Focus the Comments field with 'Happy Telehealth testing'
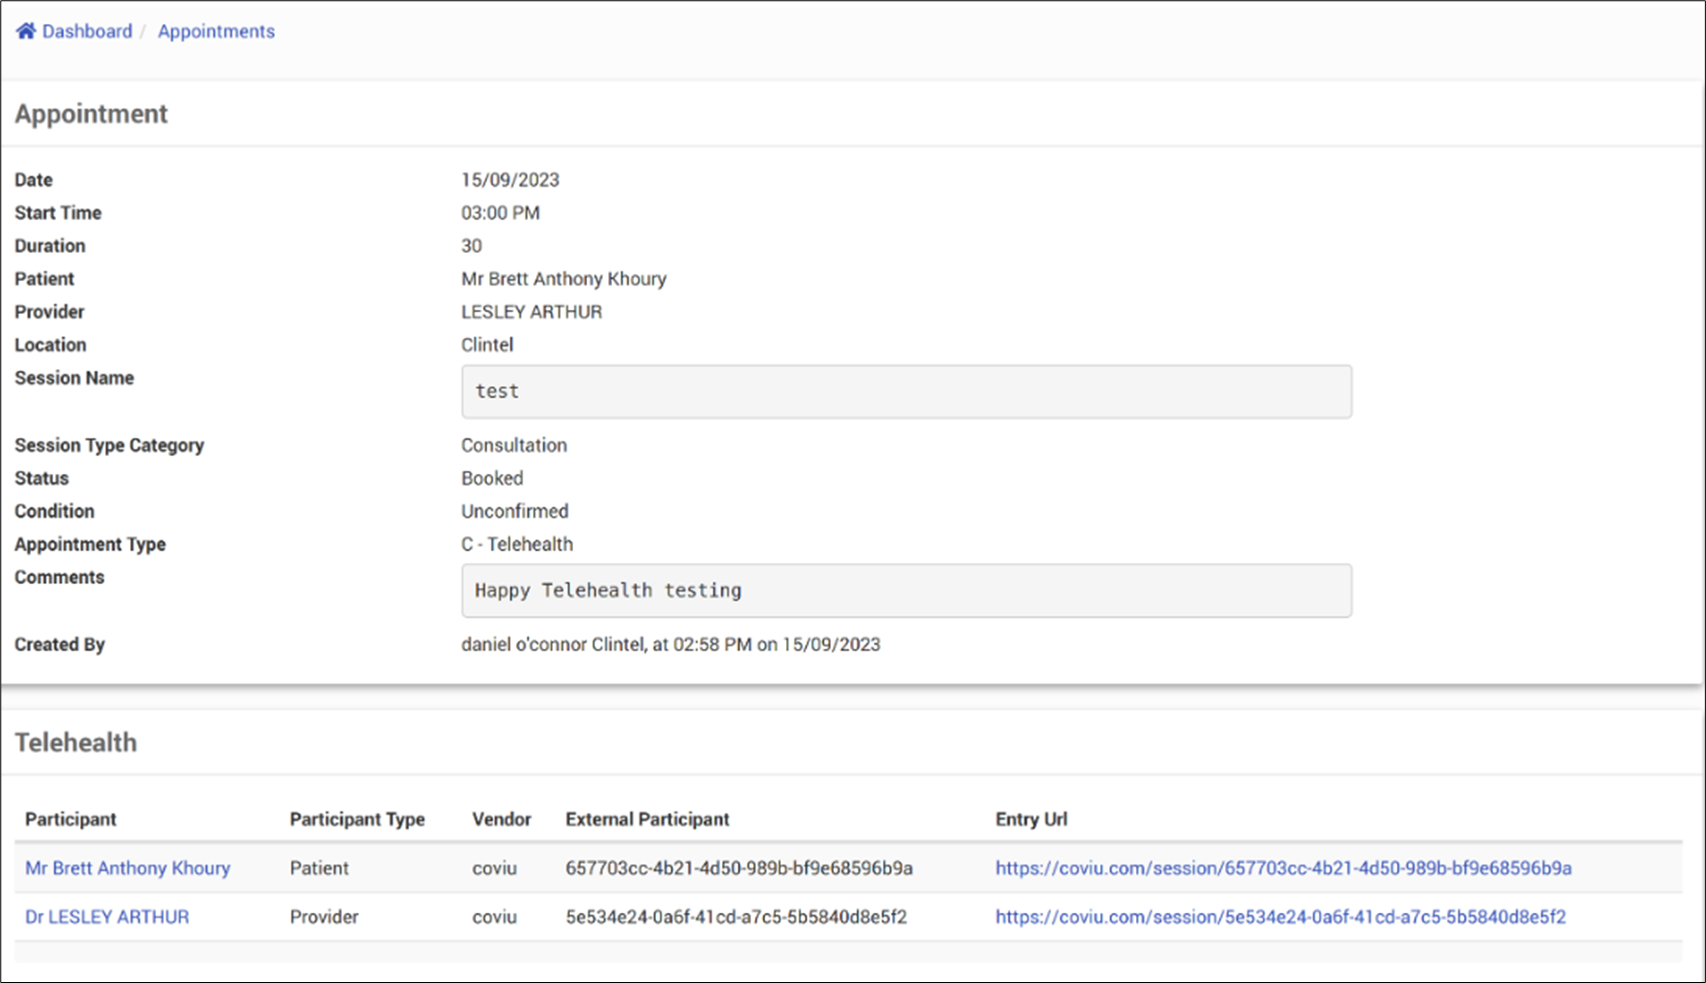The width and height of the screenshot is (1706, 983). tap(906, 590)
